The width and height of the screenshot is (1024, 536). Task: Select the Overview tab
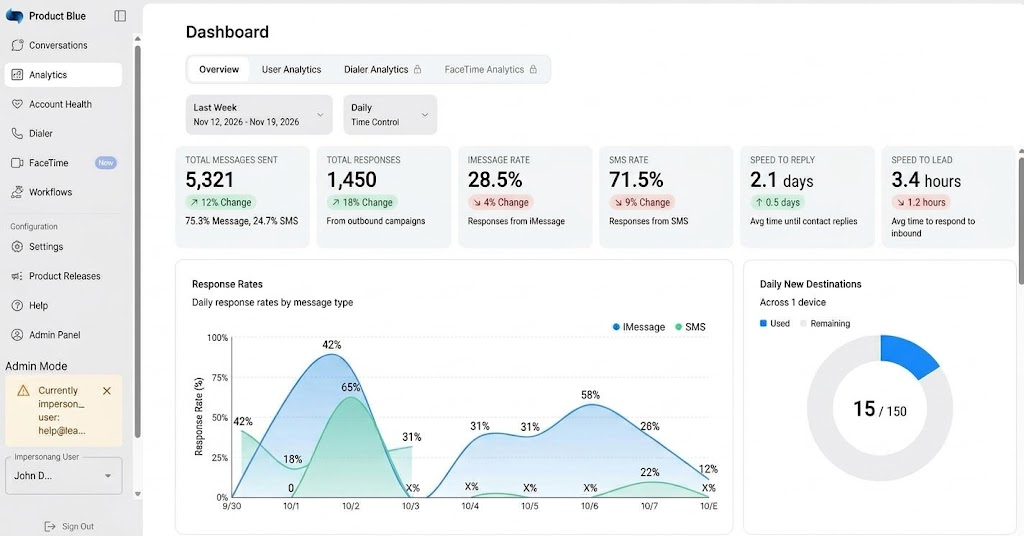coord(219,69)
